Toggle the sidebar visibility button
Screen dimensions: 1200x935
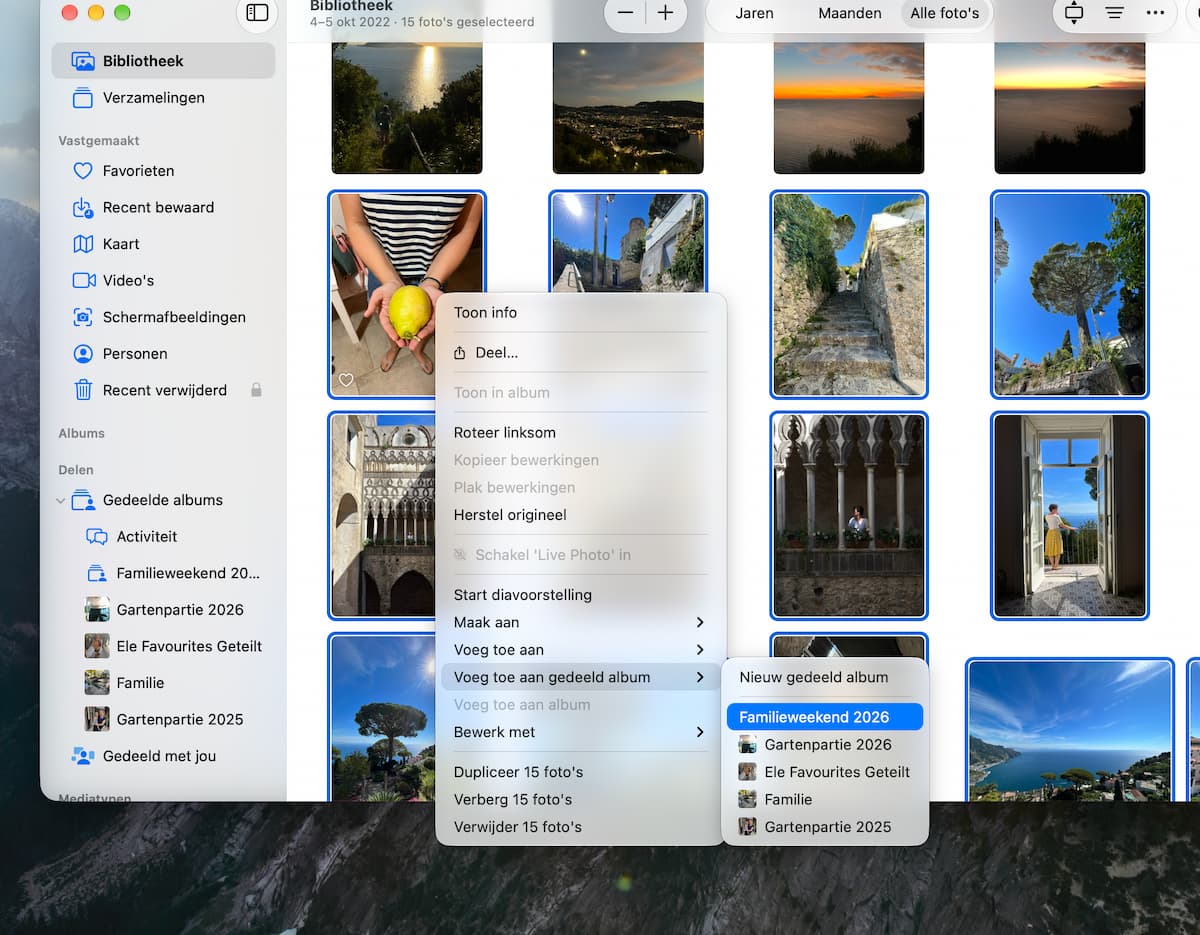(x=257, y=13)
